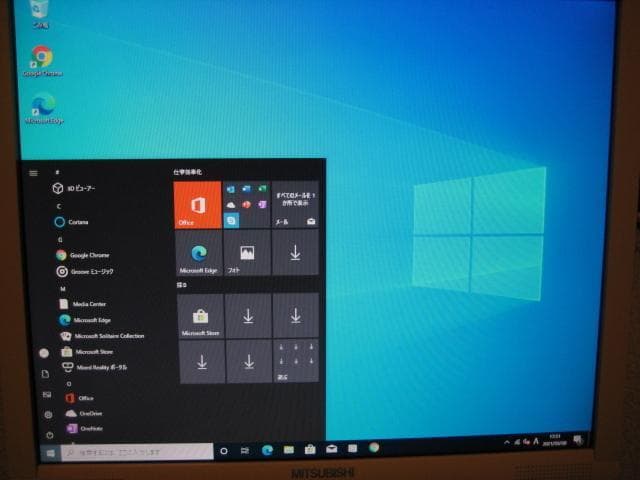This screenshot has width=640, height=480.
Task: Open the Play folder tile of small icons
Action: pos(296,361)
